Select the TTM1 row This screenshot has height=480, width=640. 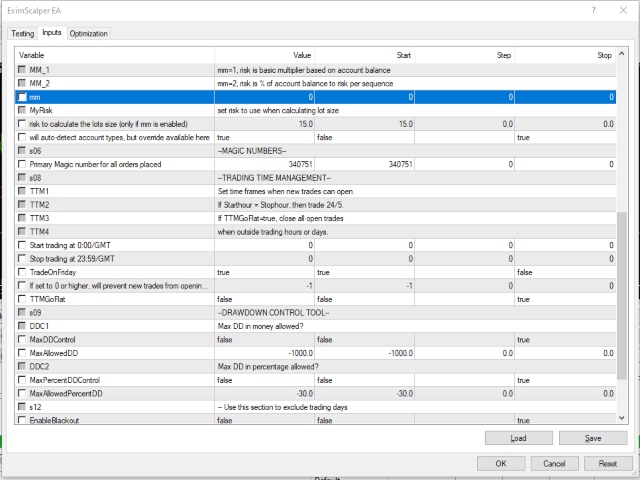(x=316, y=191)
